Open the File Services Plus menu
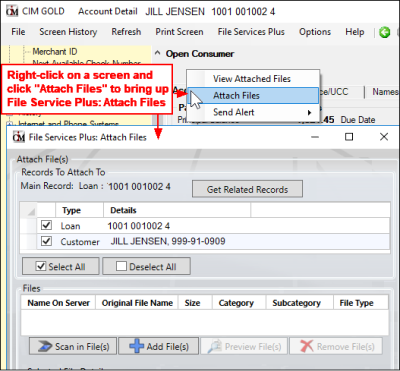400x371 pixels. tap(251, 32)
